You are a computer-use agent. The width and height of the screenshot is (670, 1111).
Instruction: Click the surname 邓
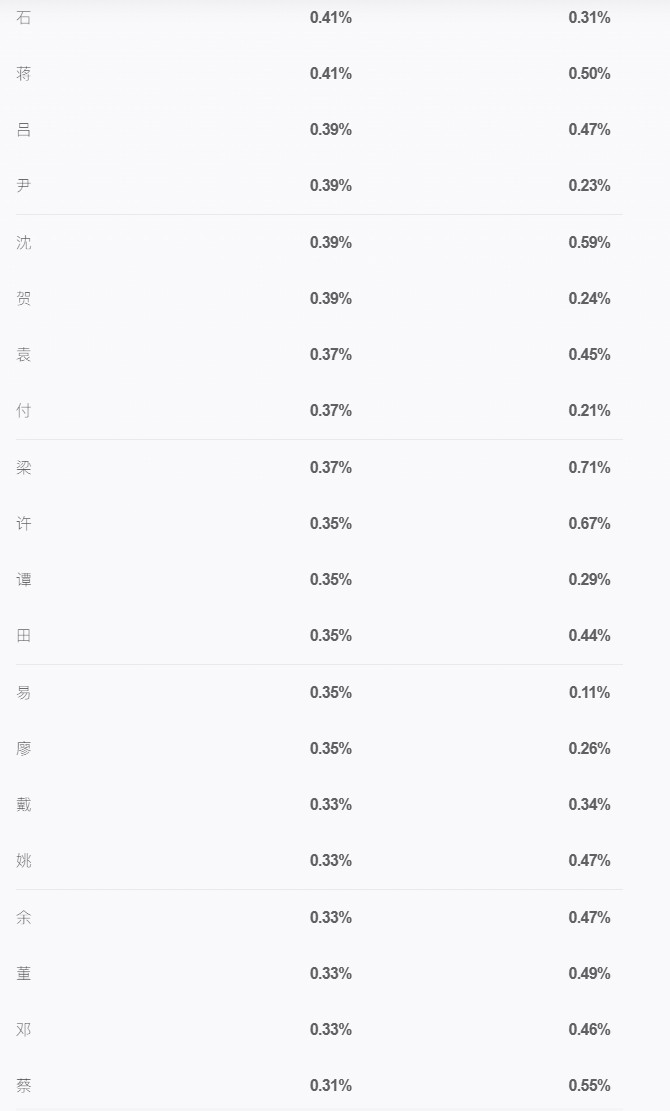[x=23, y=1030]
